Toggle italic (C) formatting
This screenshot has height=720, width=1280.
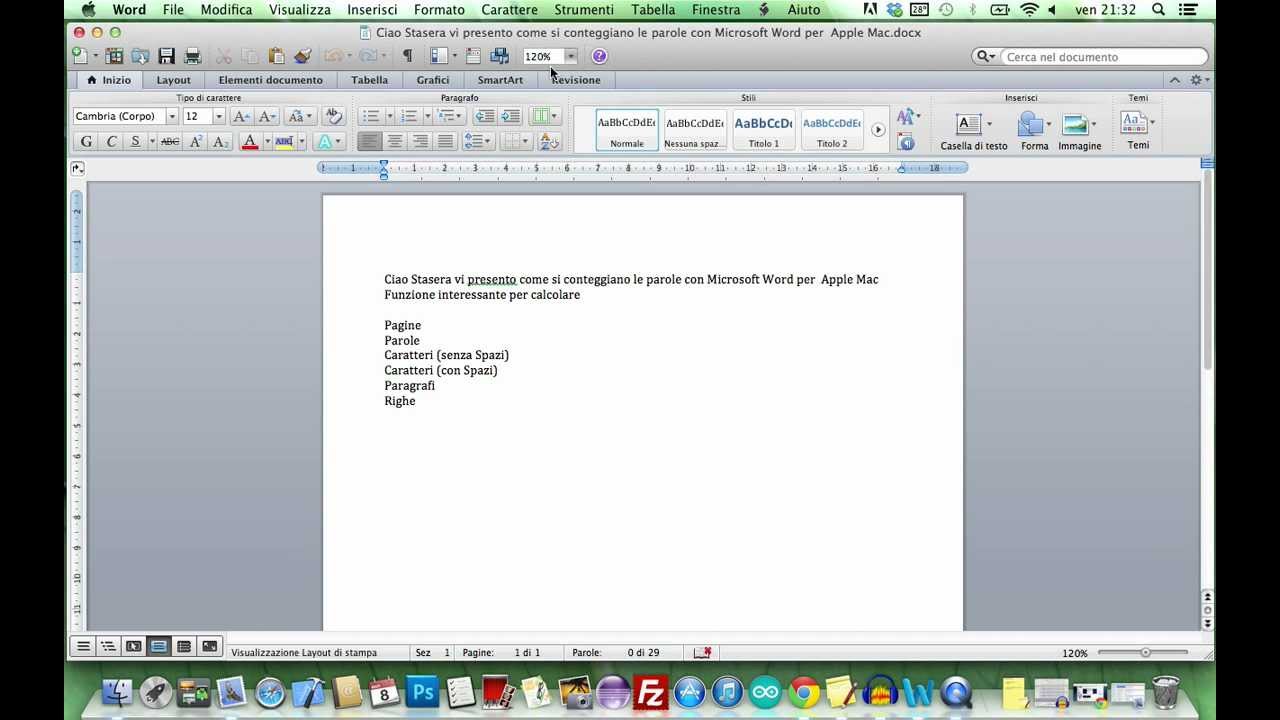click(111, 142)
